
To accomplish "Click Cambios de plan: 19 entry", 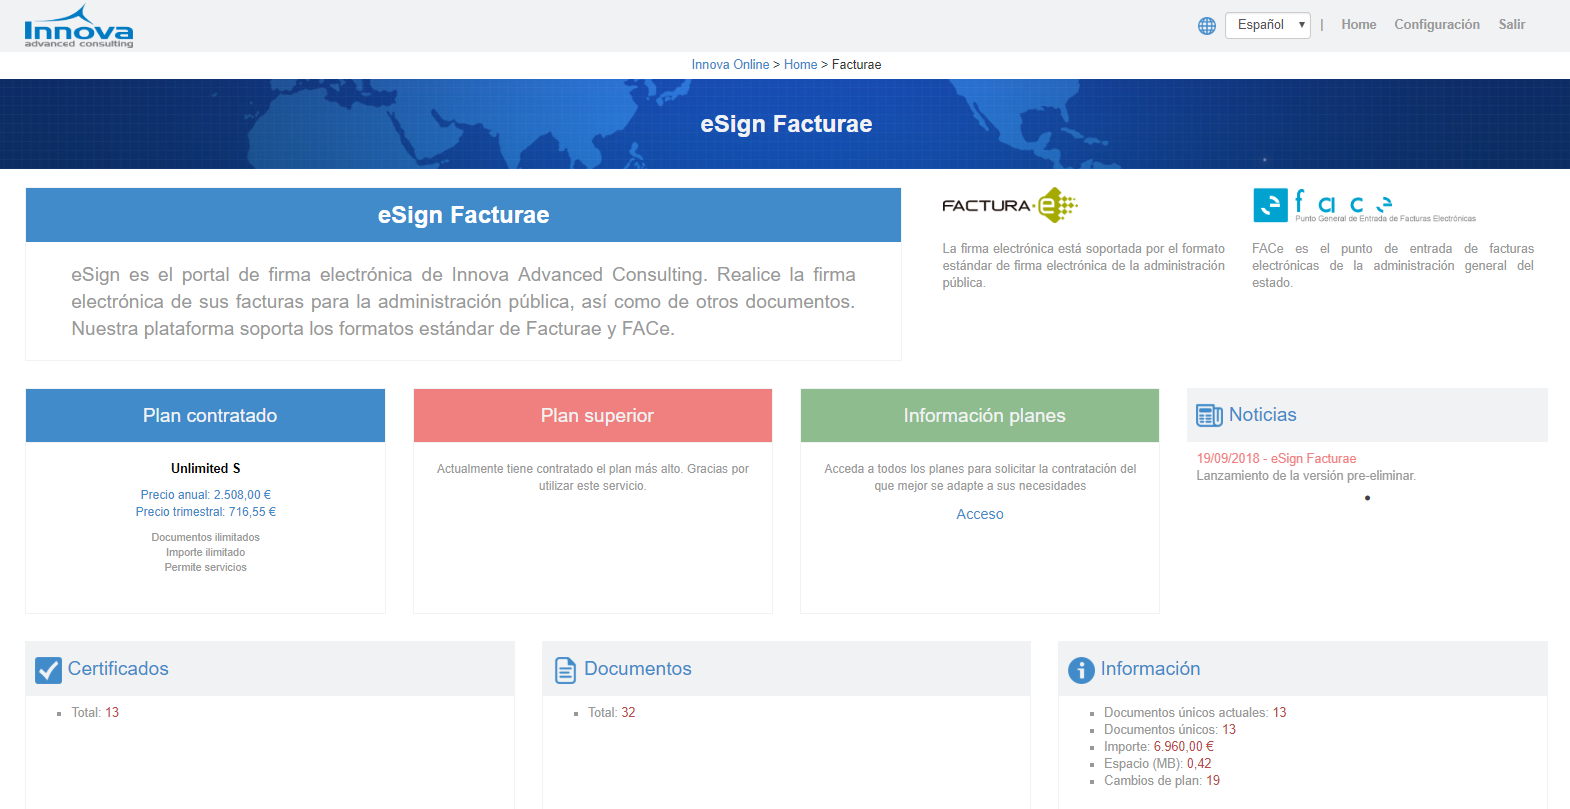I will (1162, 781).
